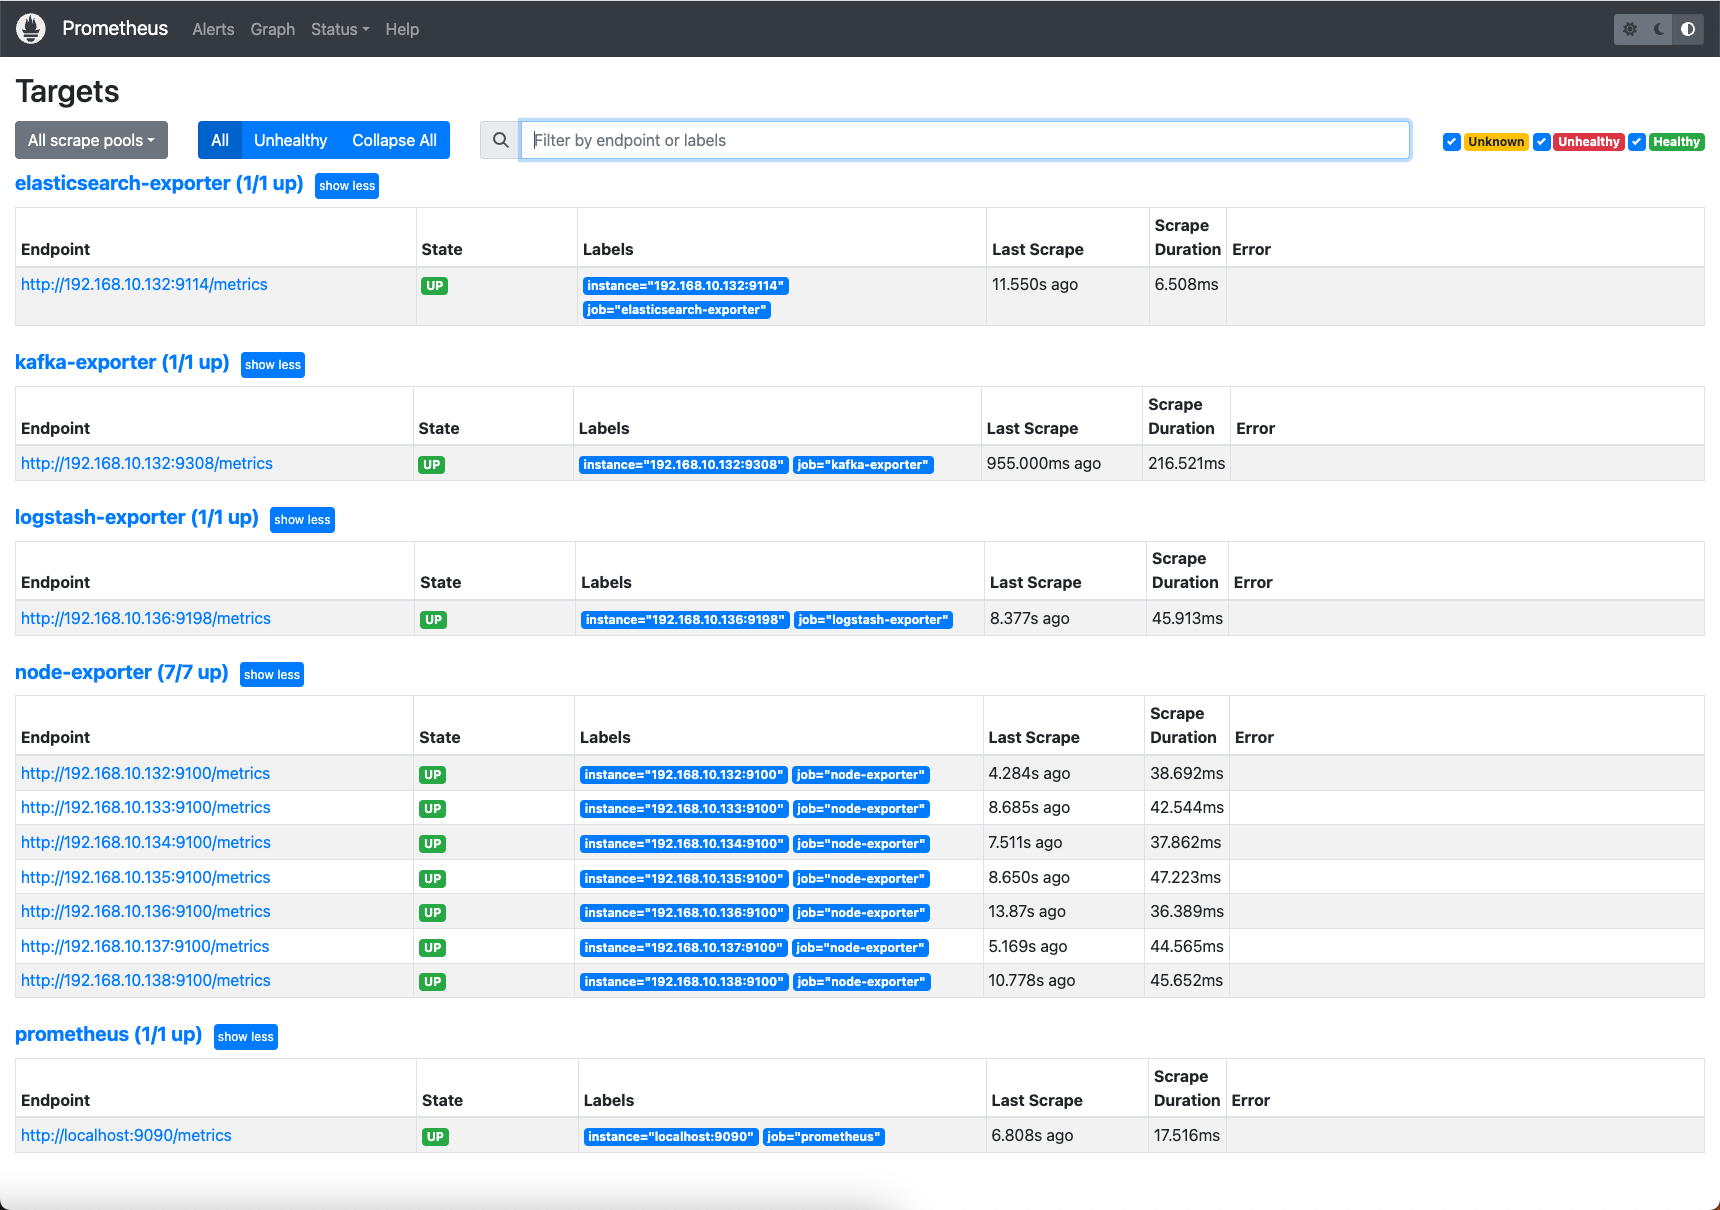Viewport: 1720px width, 1210px height.
Task: Click the instance="192.168.10.135:9100" label badge
Action: (684, 879)
